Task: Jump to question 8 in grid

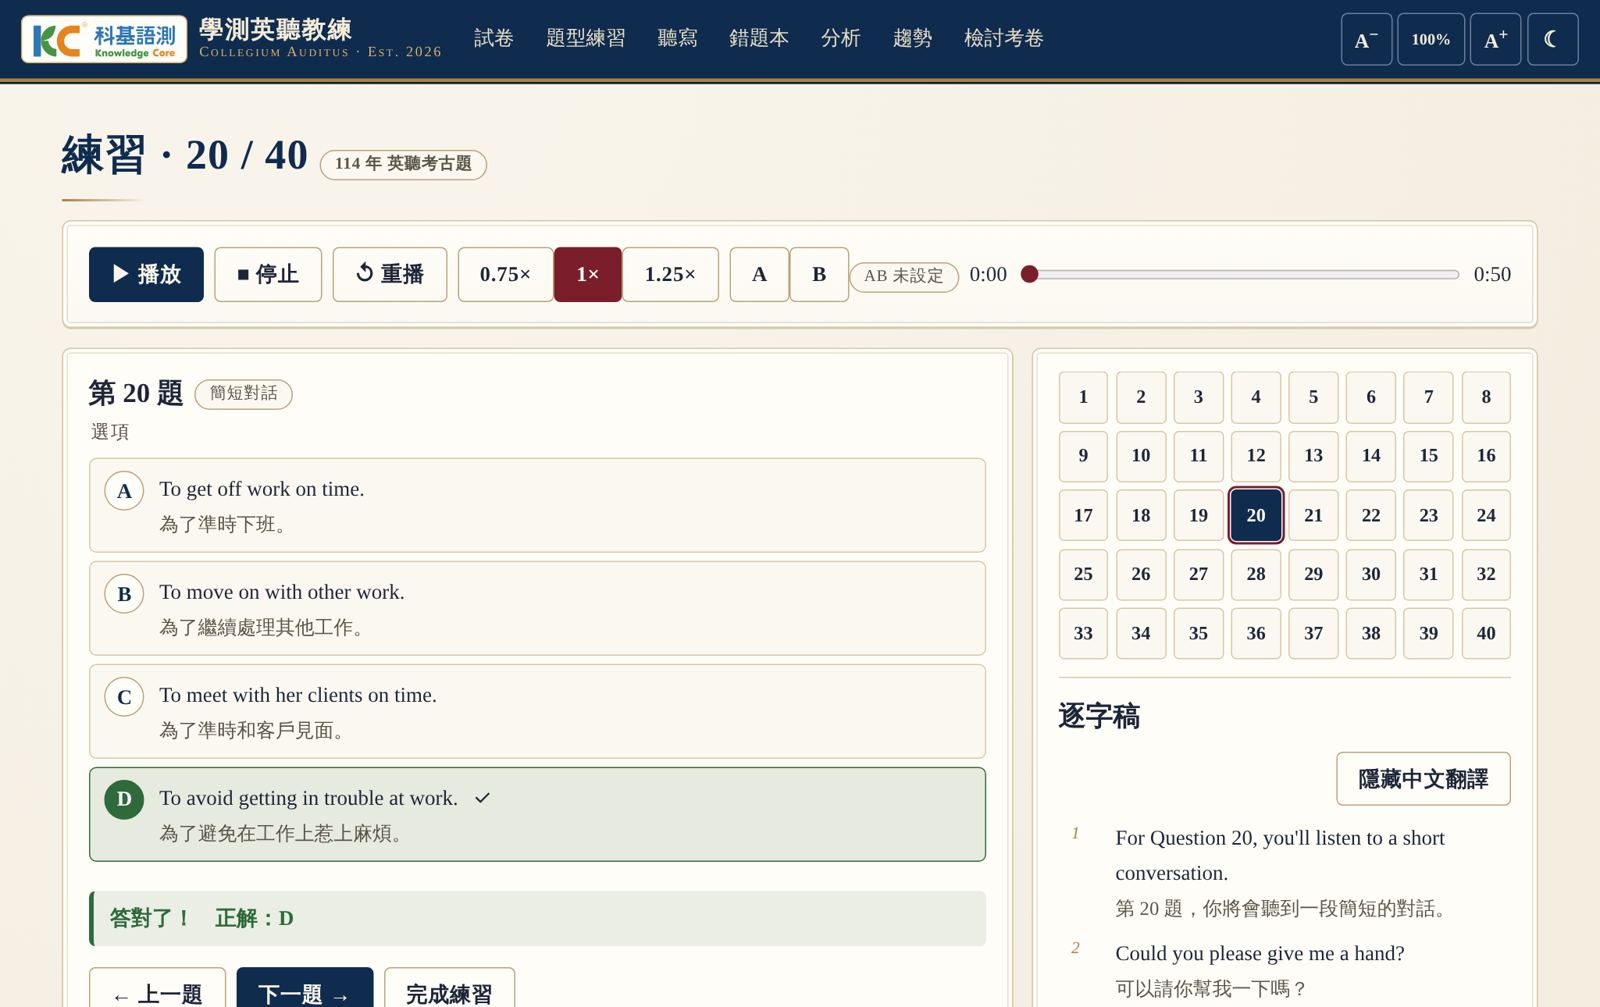Action: coord(1486,397)
